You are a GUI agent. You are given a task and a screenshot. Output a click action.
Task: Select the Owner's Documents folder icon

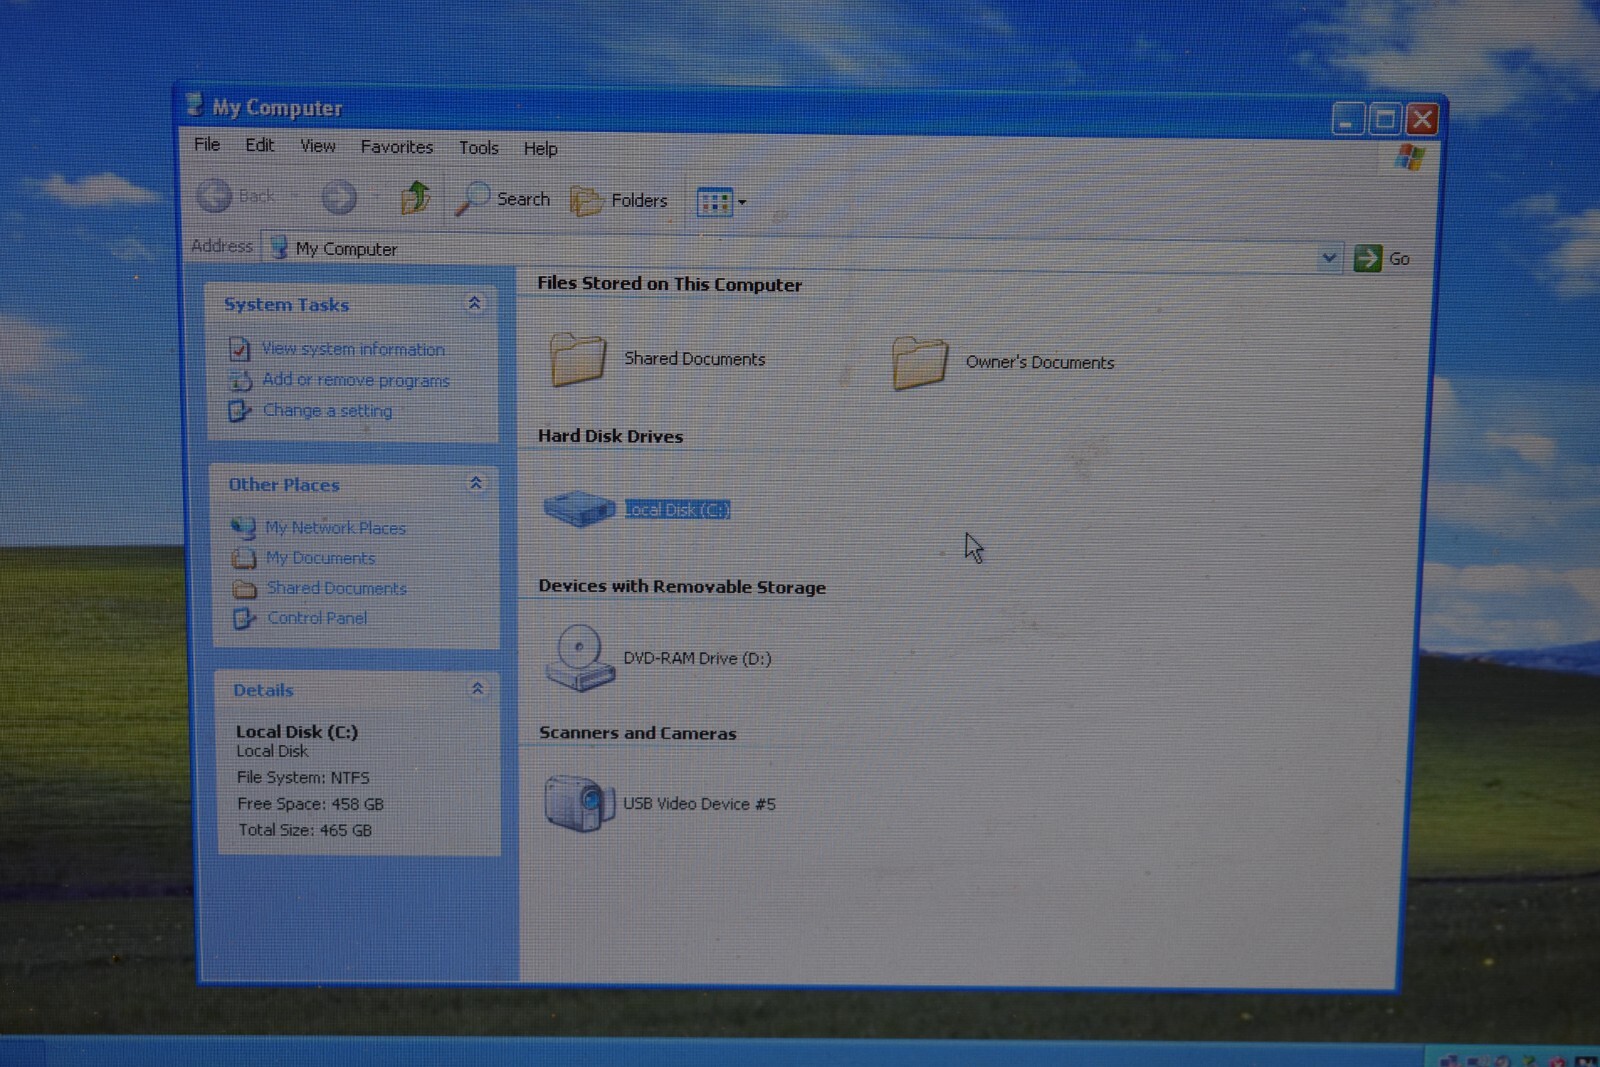920,362
